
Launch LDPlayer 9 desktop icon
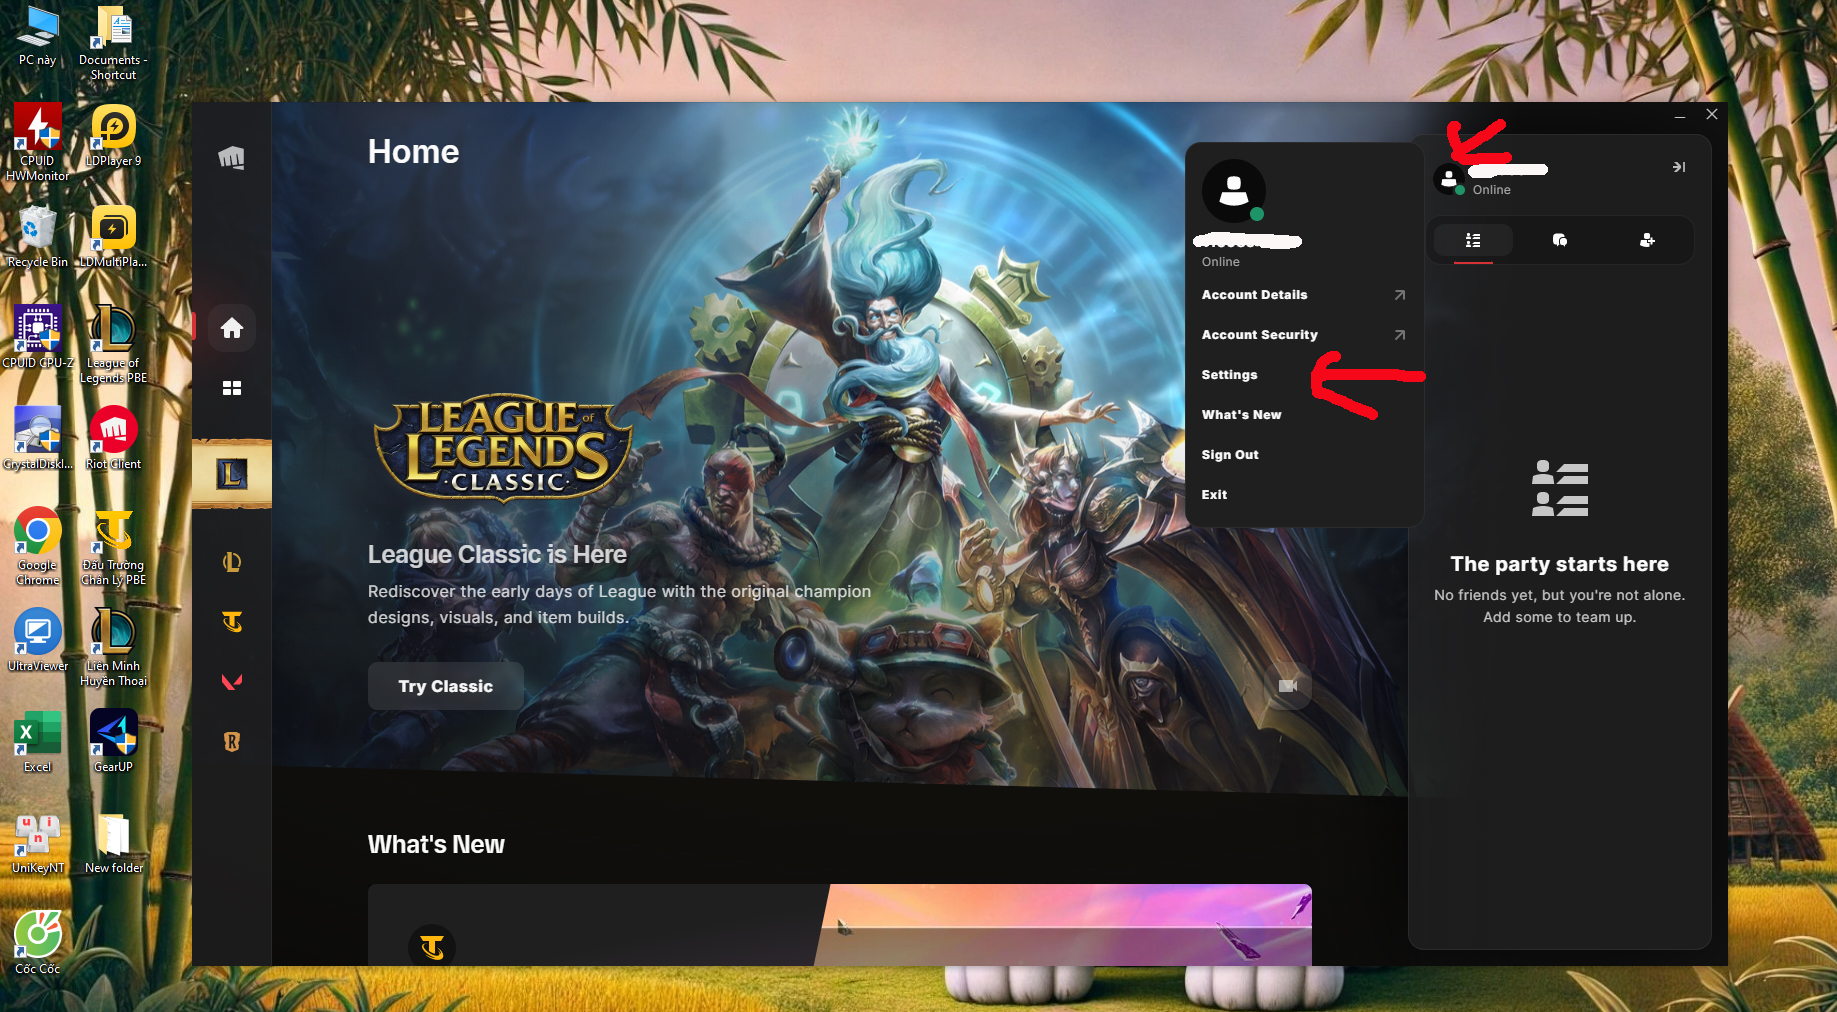point(113,136)
